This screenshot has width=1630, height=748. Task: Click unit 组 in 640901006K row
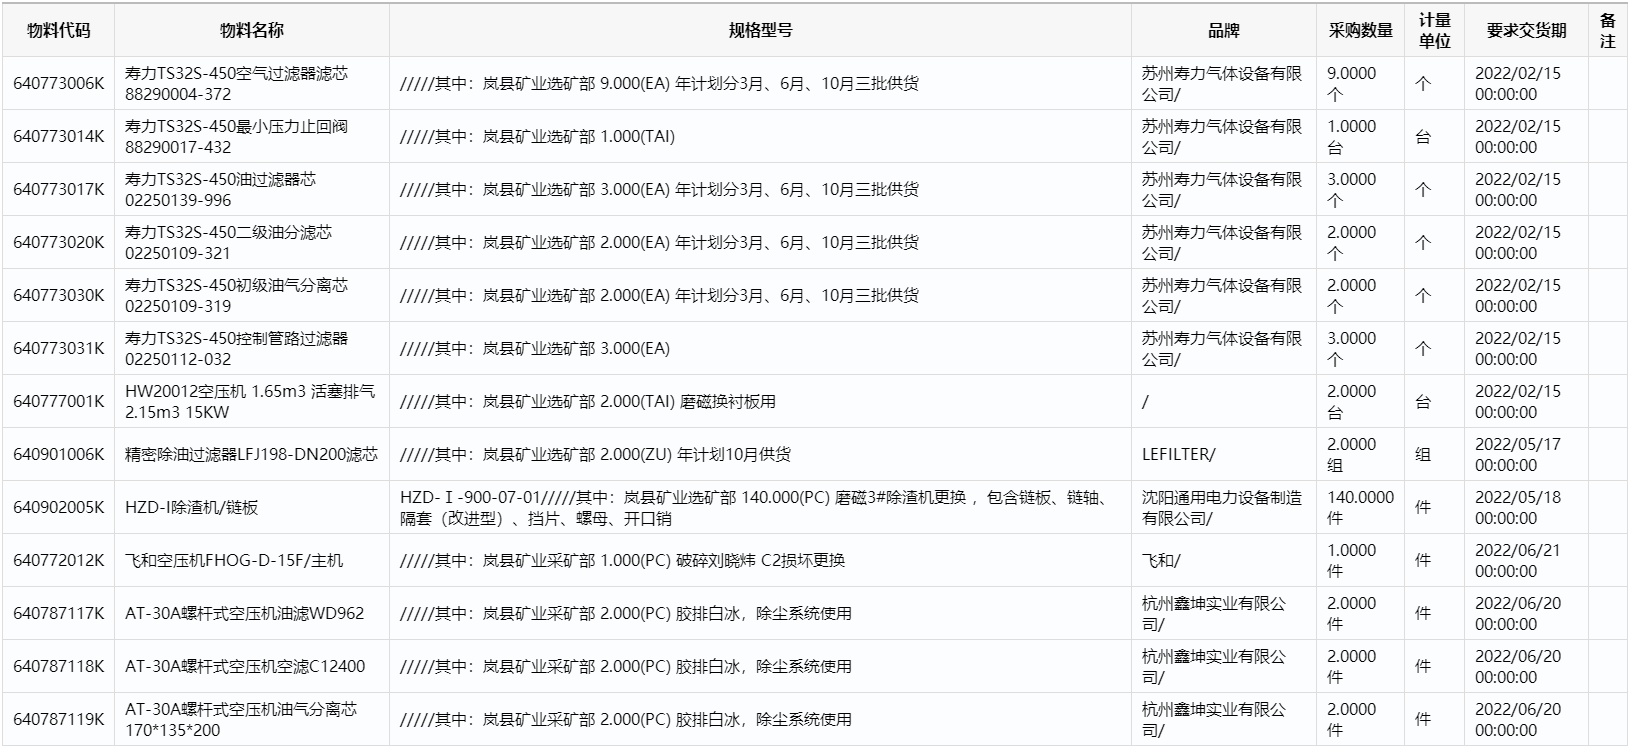point(1423,455)
